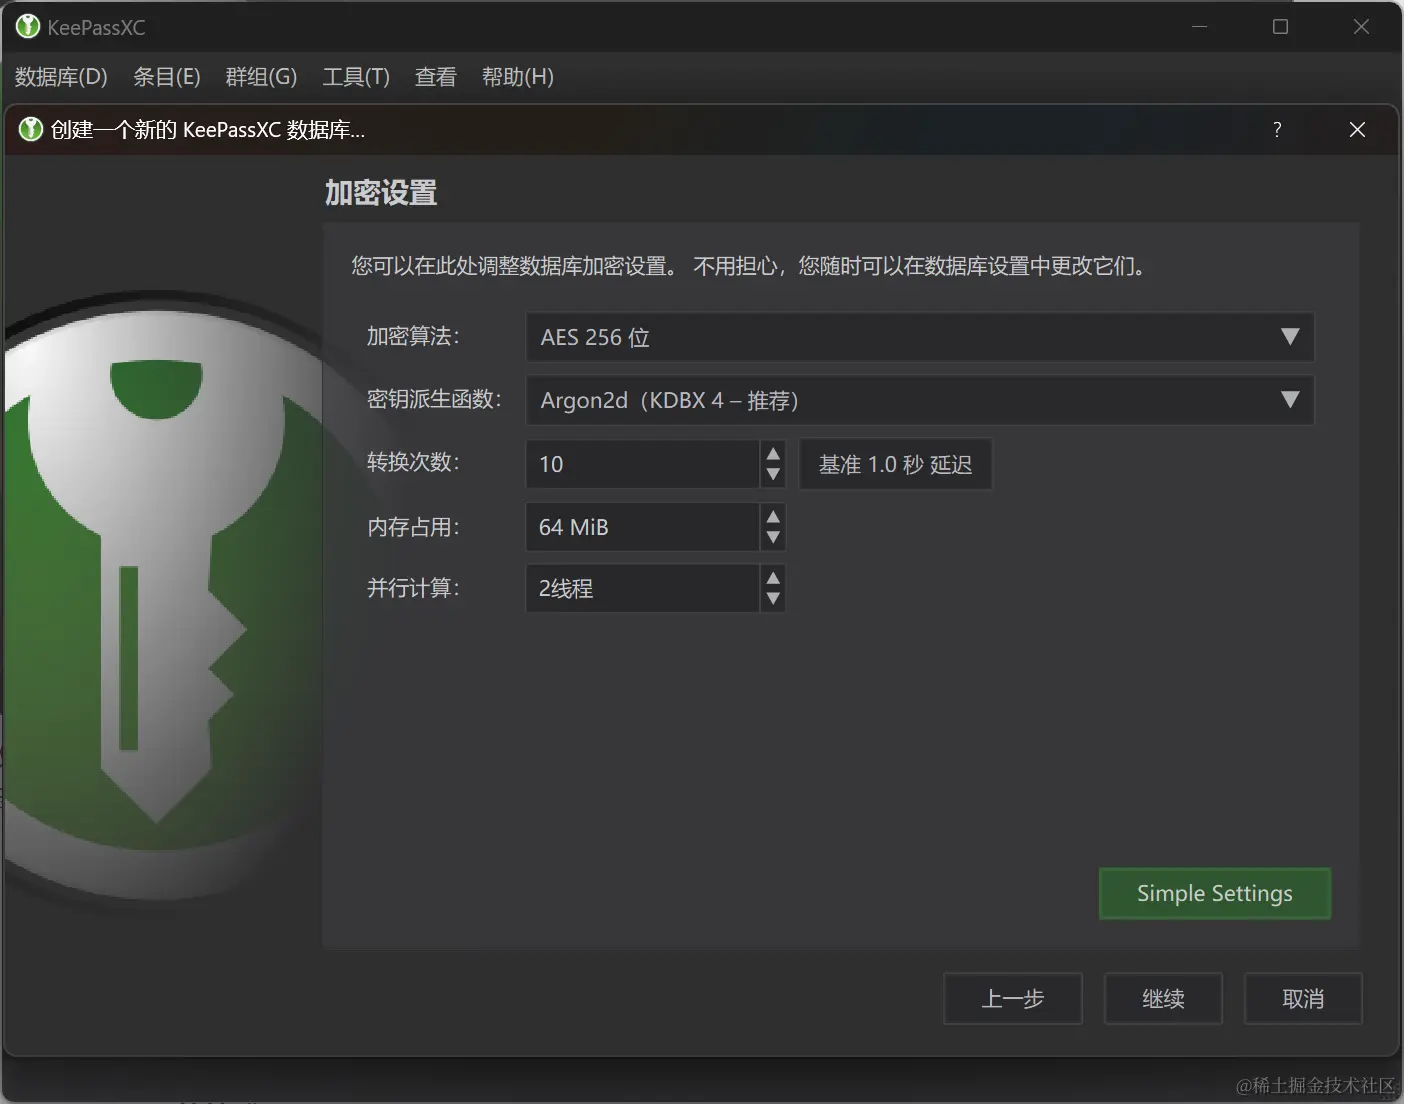Open the 查看 menu

[x=436, y=77]
